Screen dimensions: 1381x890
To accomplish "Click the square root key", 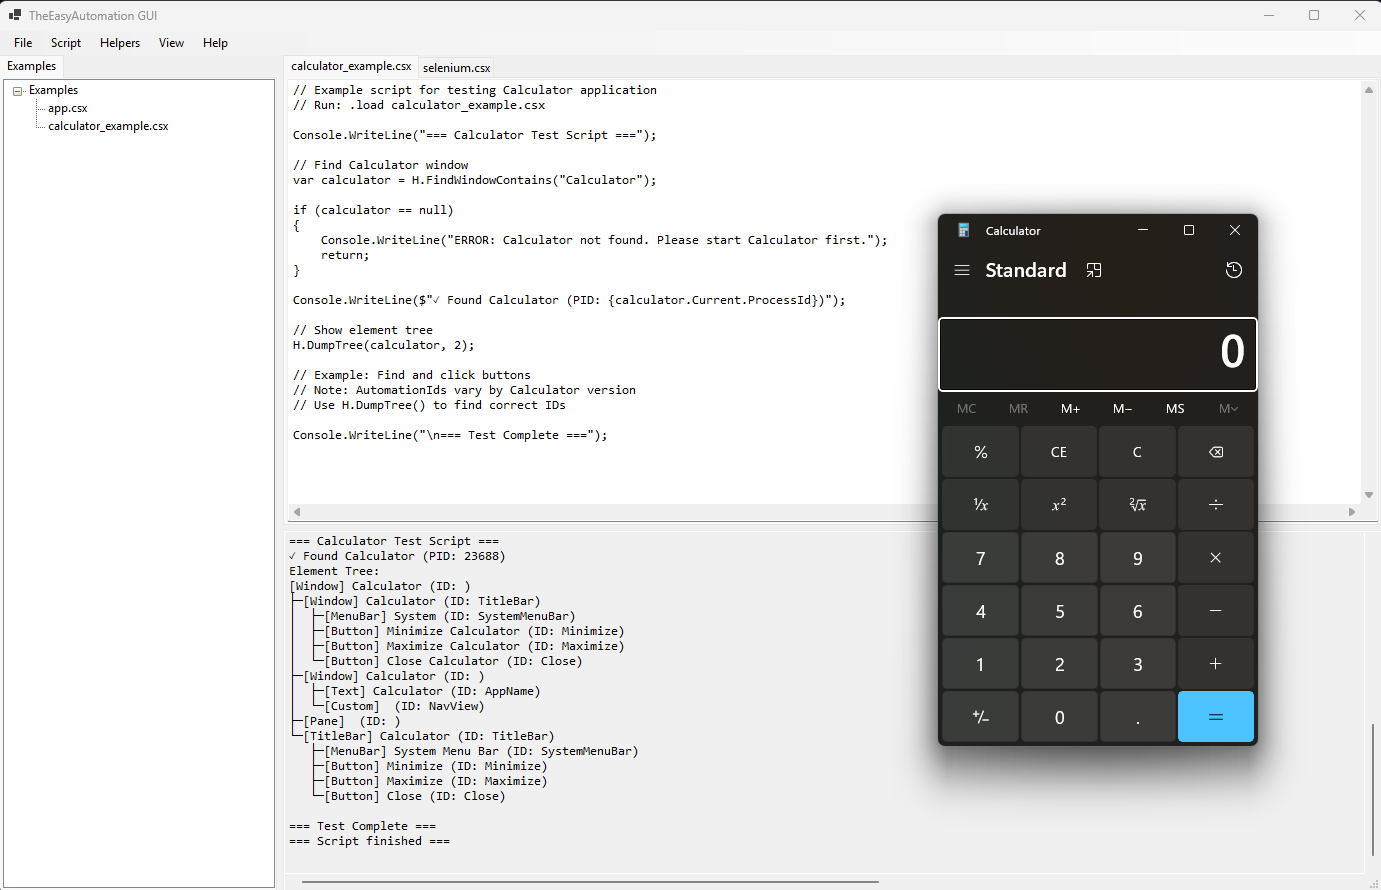I will click(x=1138, y=505).
